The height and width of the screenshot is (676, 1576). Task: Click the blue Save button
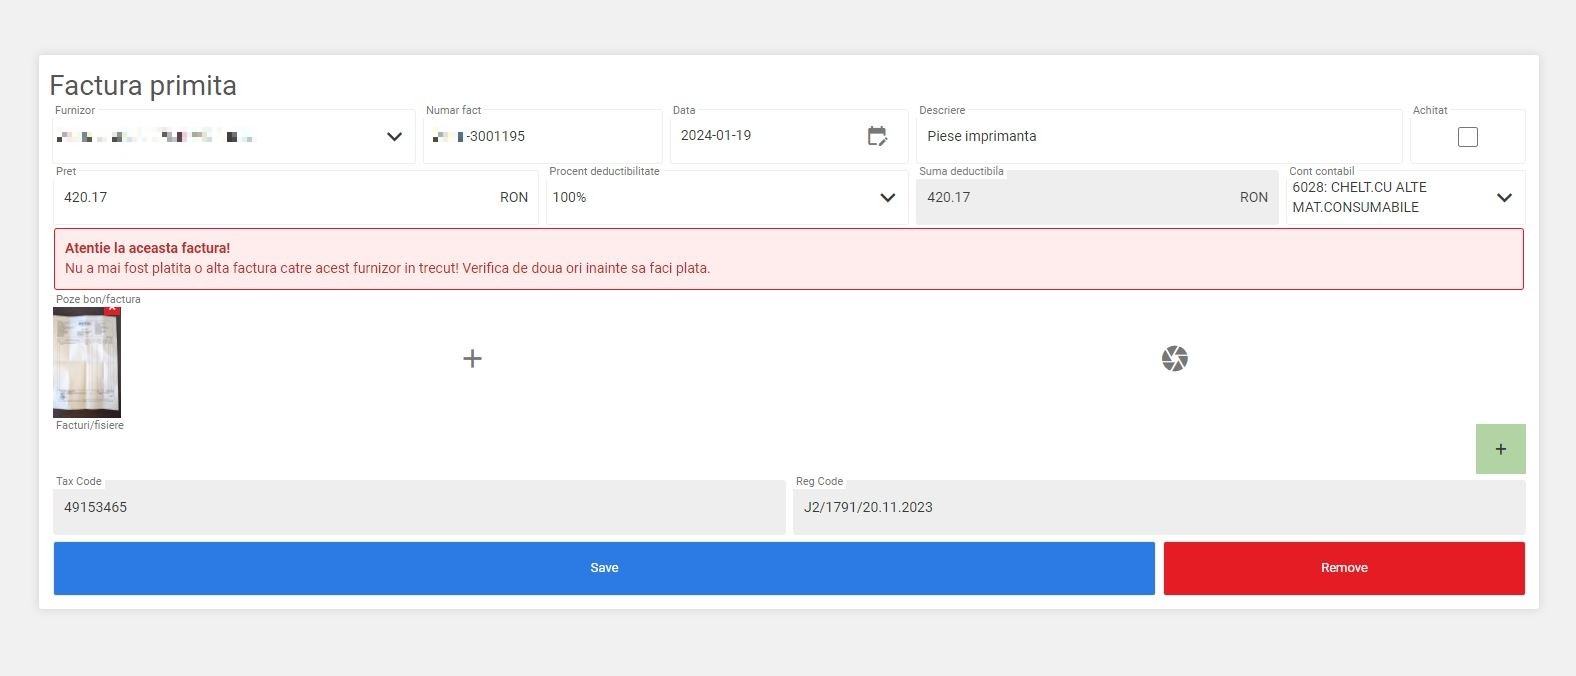[604, 568]
